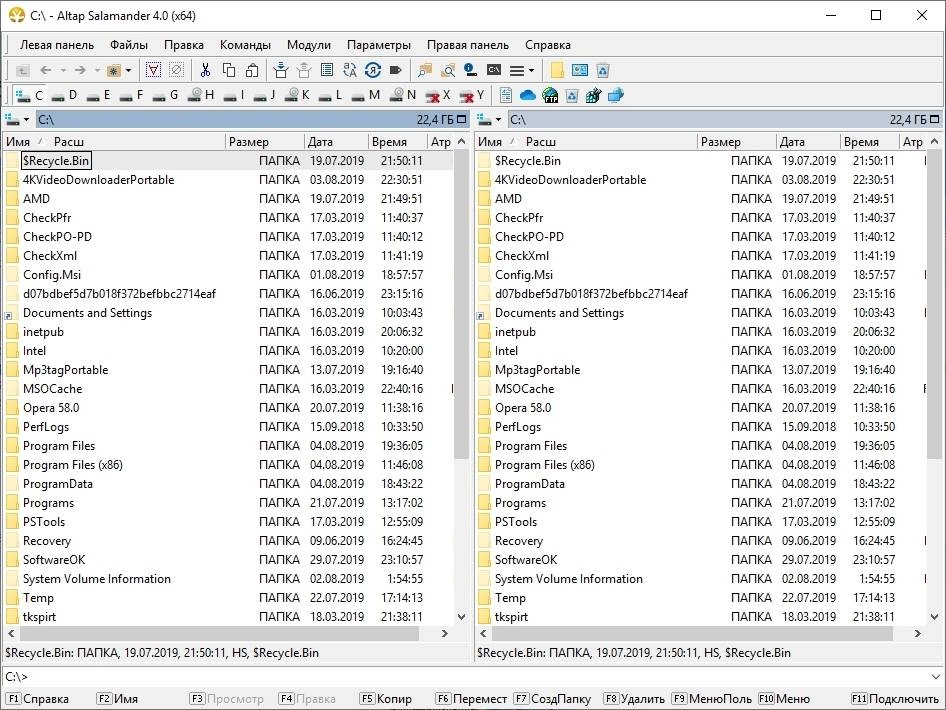The image size is (946, 710).
Task: Open the FTP client icon
Action: point(550,95)
